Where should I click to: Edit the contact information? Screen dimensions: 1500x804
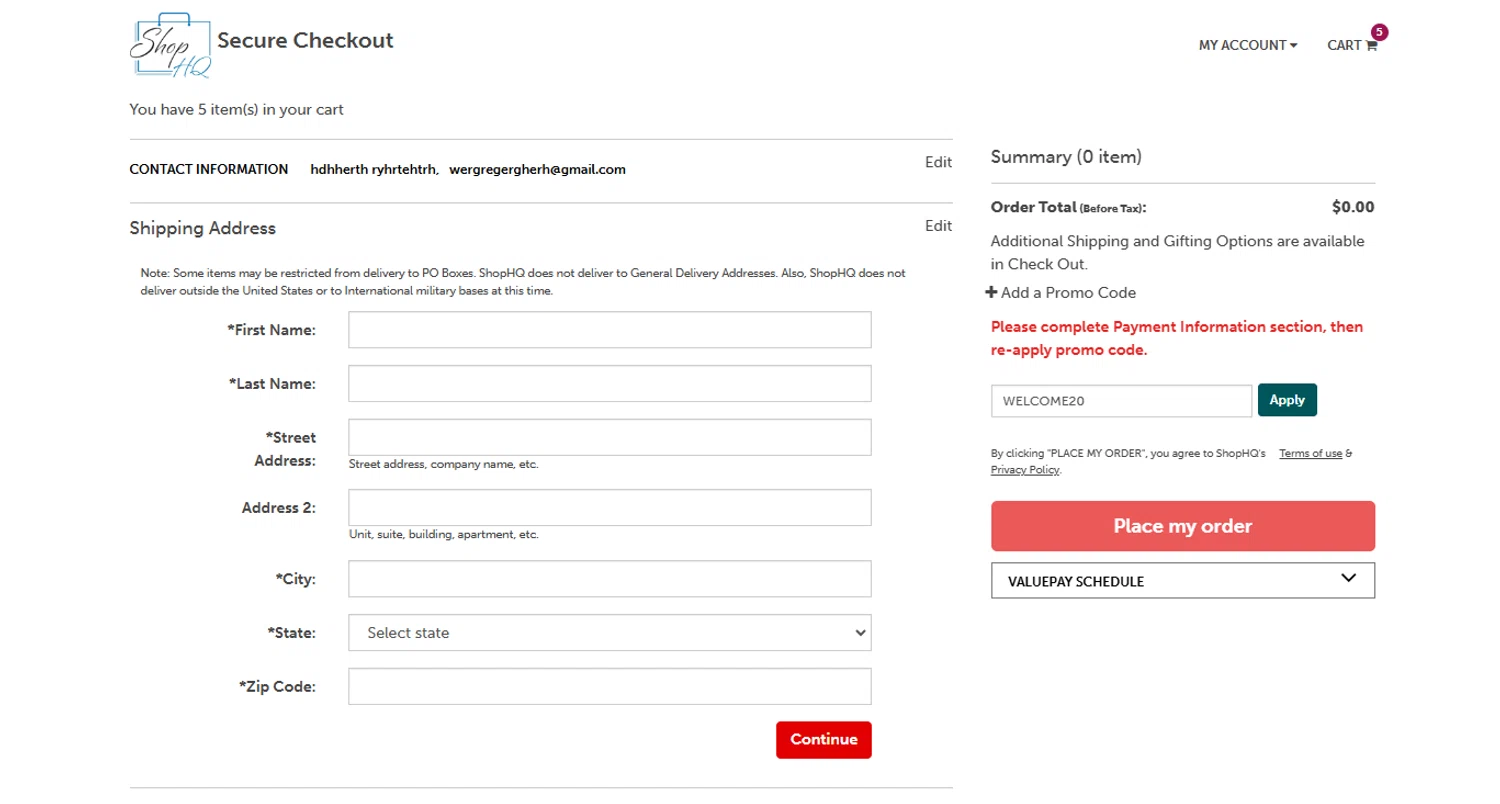938,162
